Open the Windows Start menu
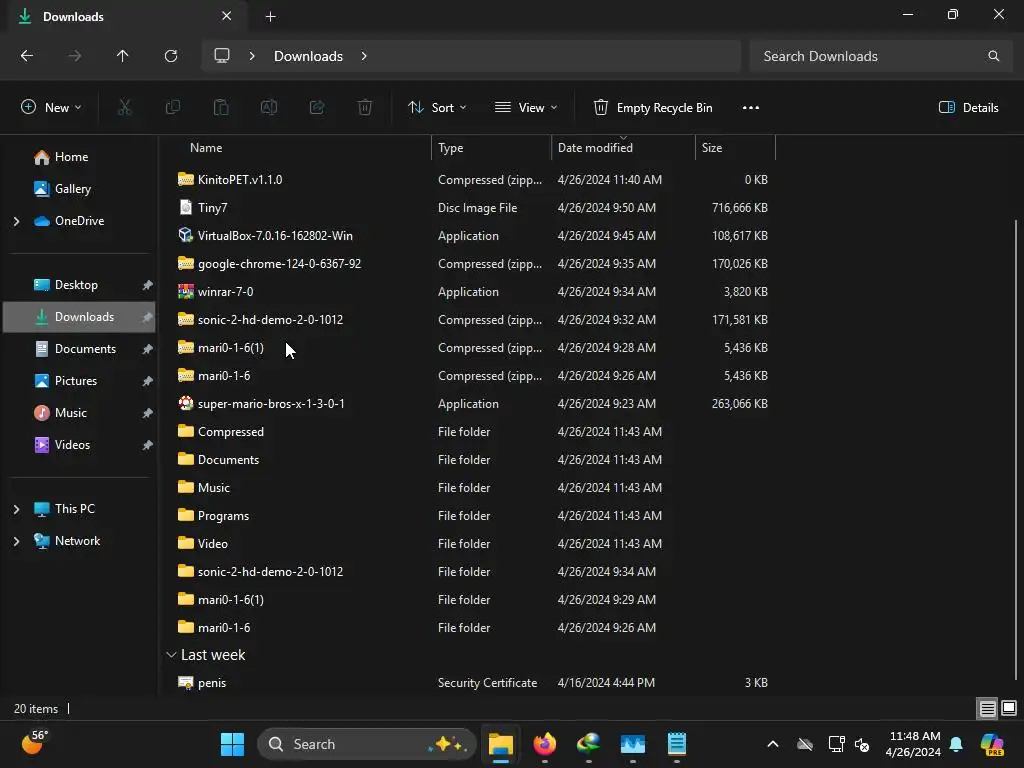Viewport: 1024px width, 768px height. [232, 744]
